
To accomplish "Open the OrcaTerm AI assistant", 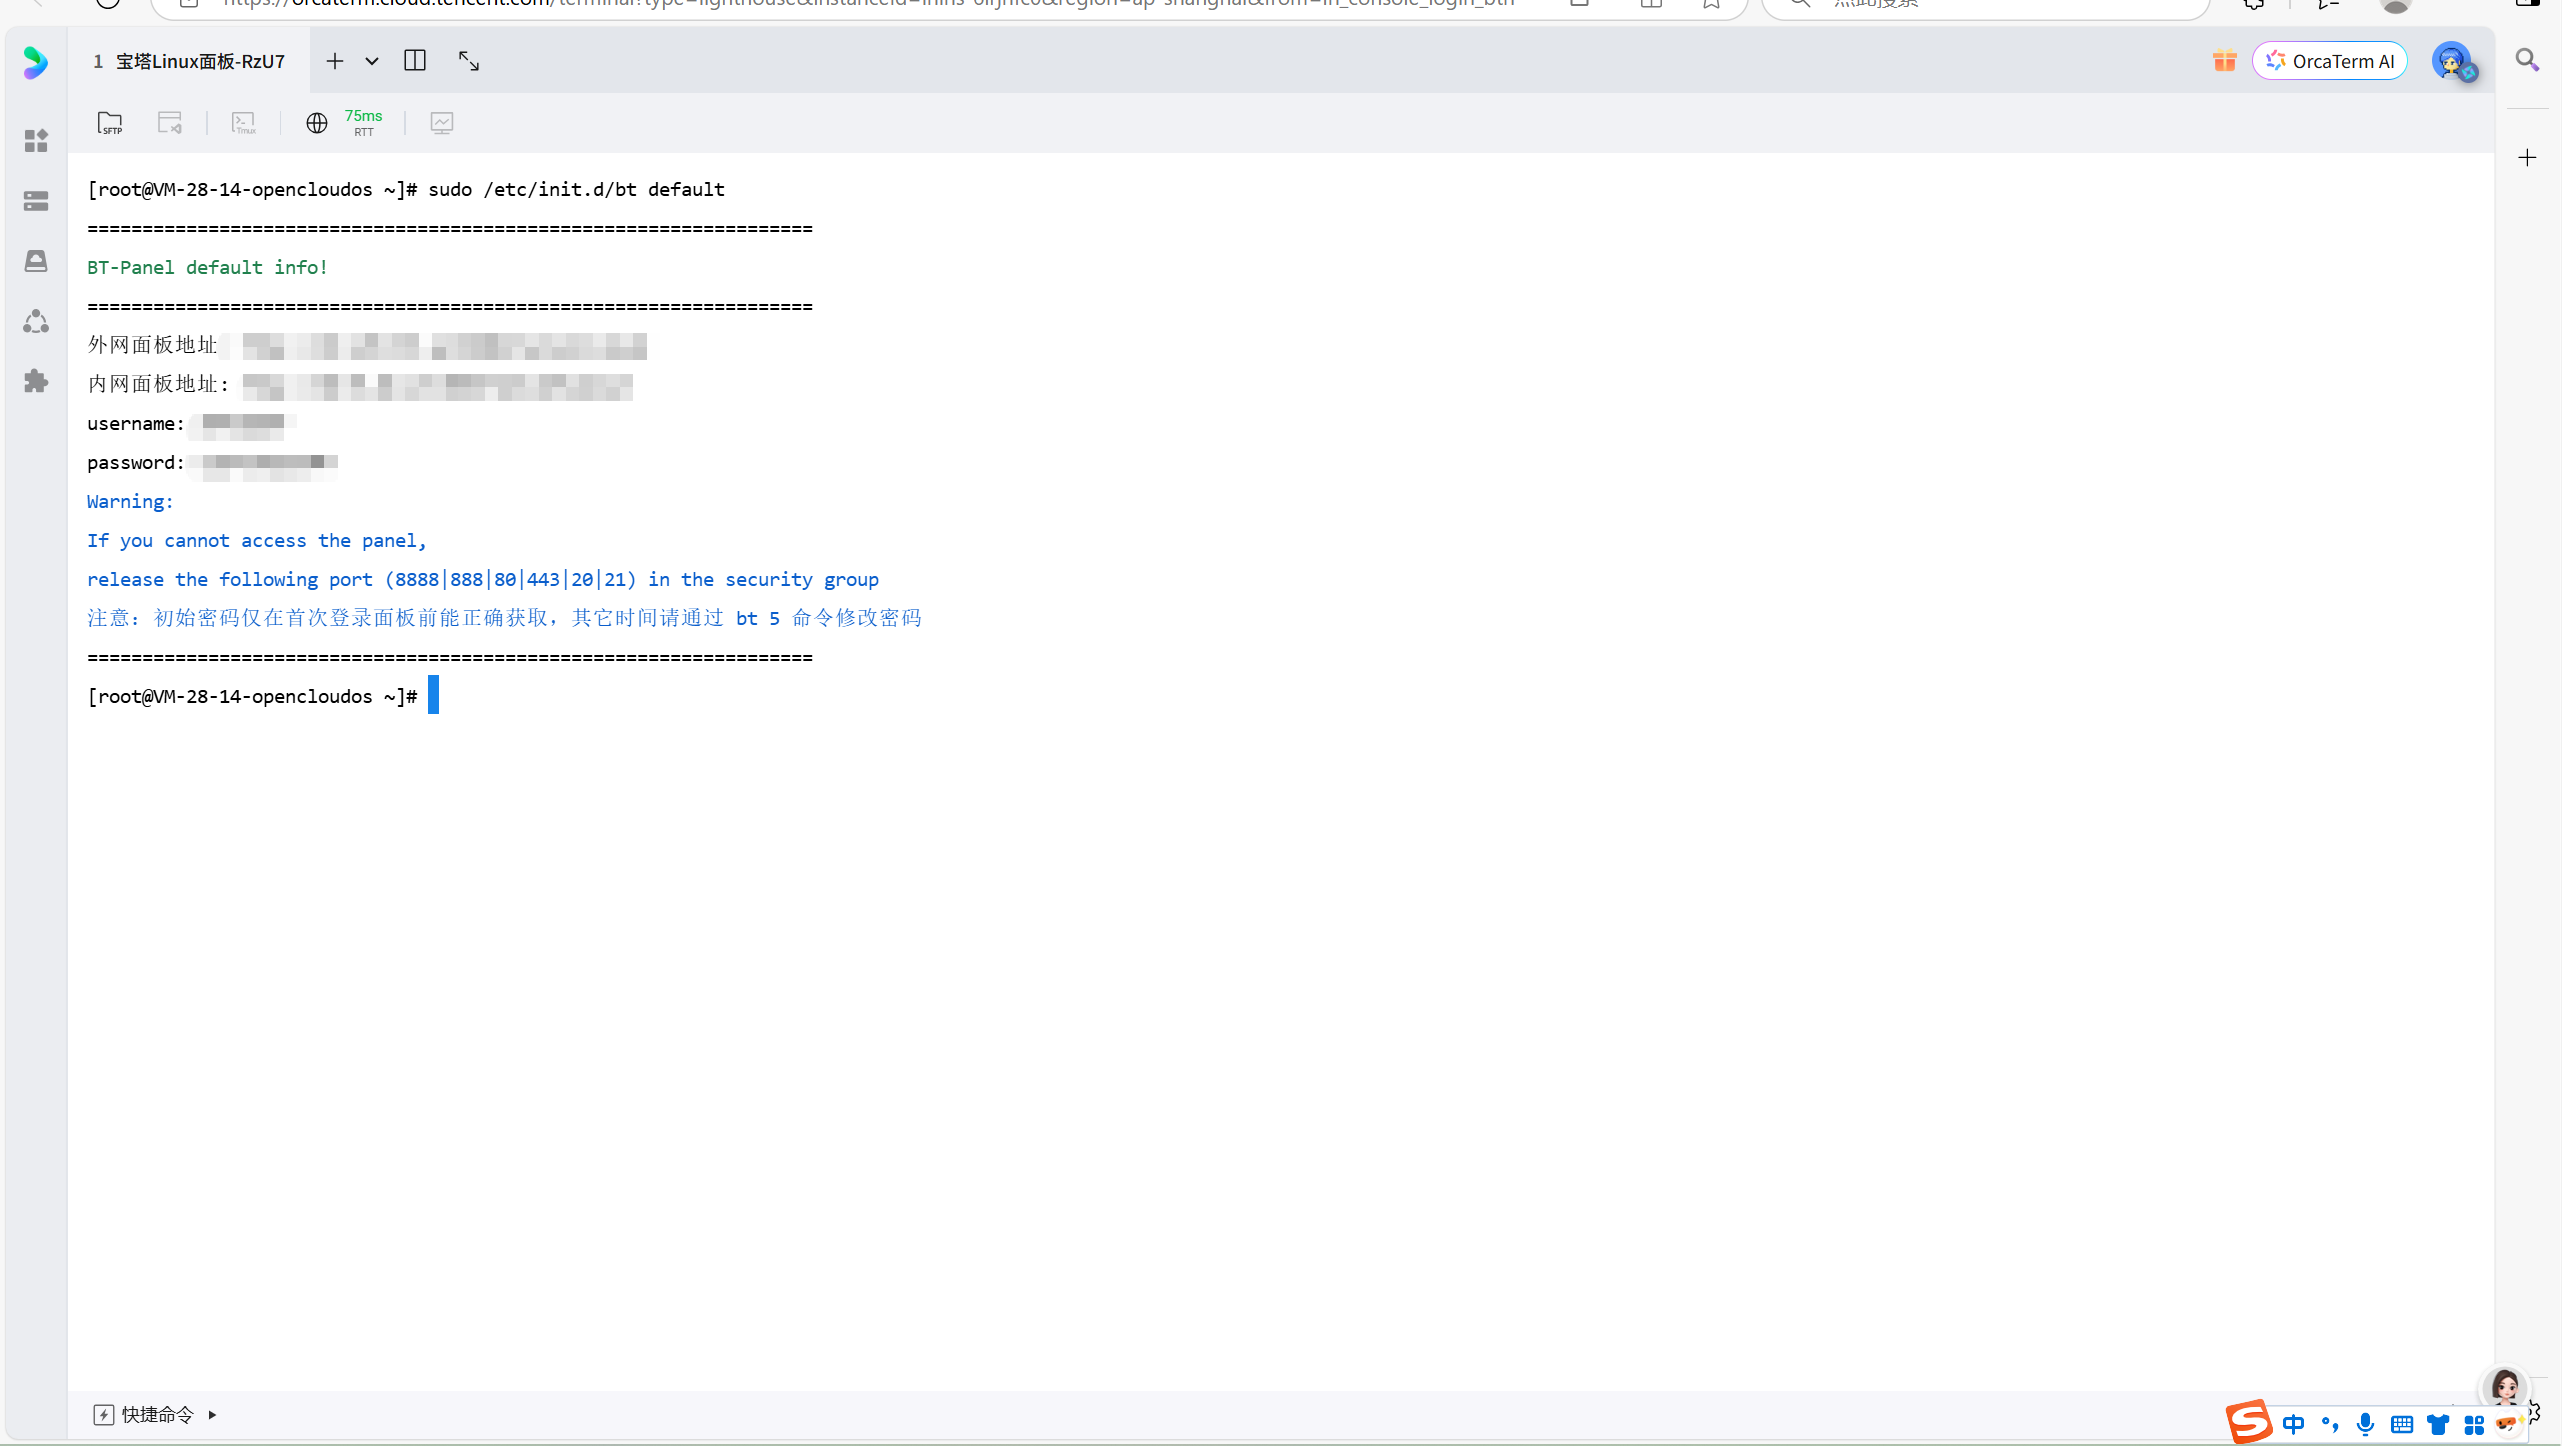I will click(2330, 61).
